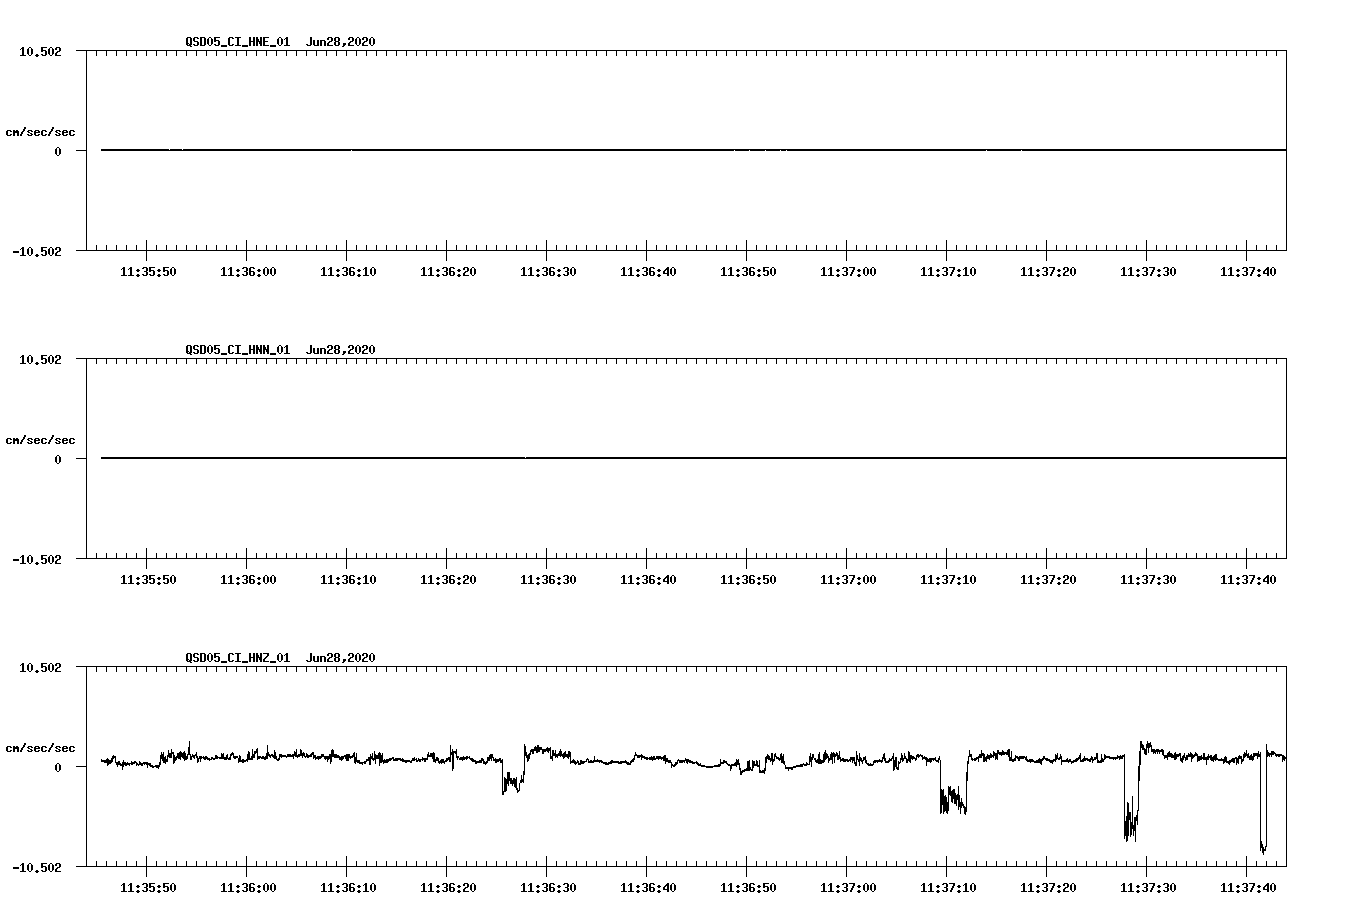Click the cm/sec/sec unit label on HNE plot
The width and height of the screenshot is (1358, 924).
(x=41, y=132)
